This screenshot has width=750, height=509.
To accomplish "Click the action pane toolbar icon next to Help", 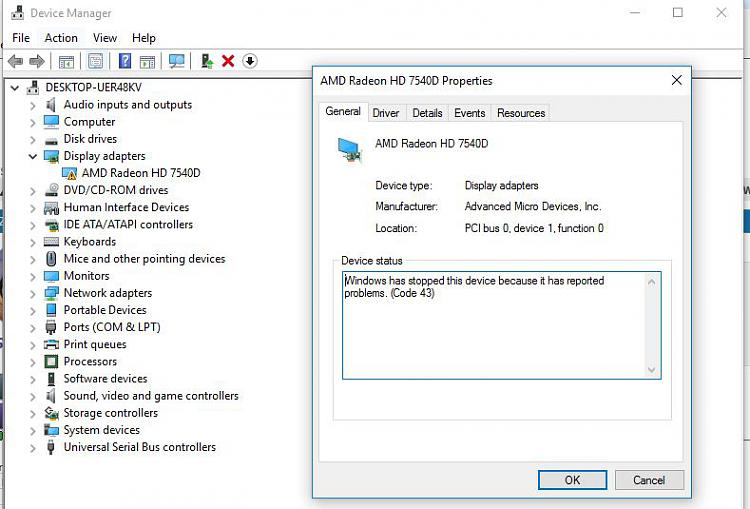I will (147, 61).
